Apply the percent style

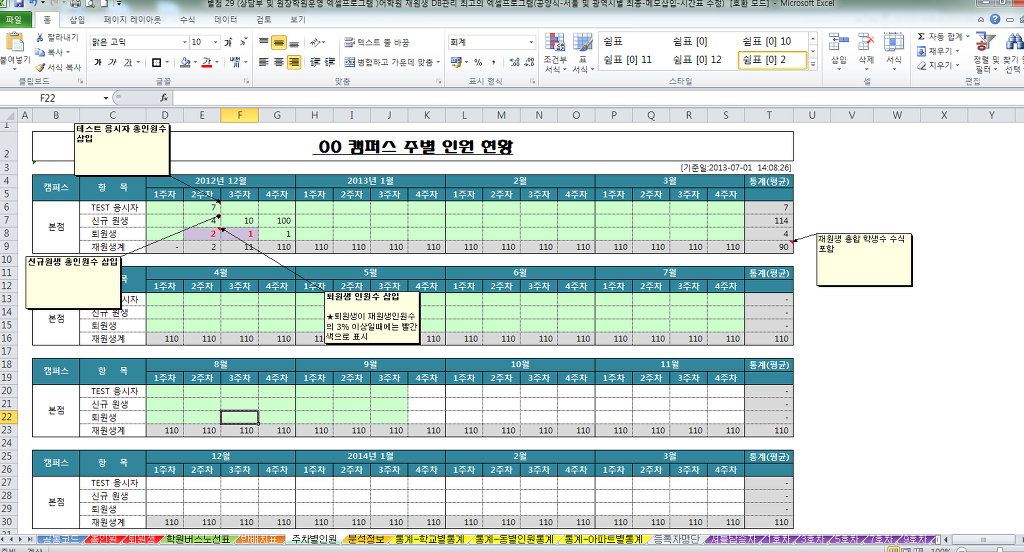pyautogui.click(x=478, y=62)
